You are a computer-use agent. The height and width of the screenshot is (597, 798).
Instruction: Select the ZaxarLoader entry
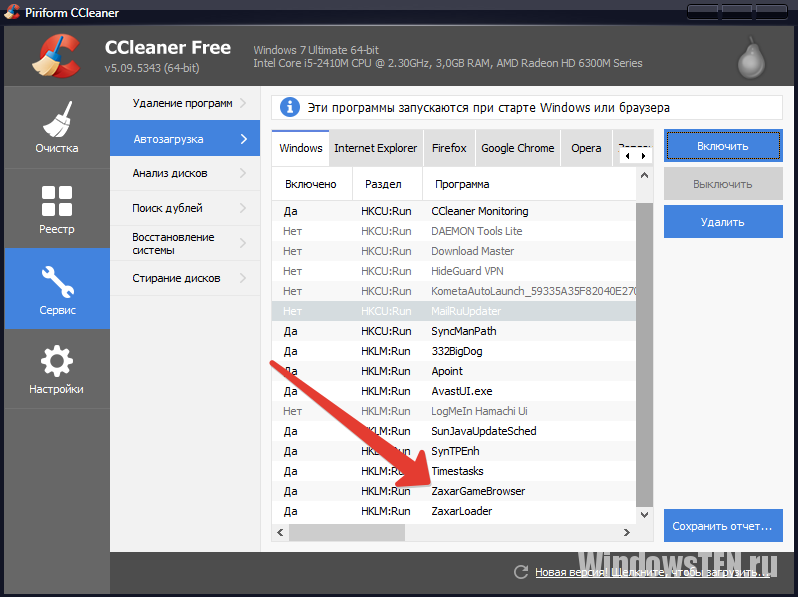point(454,511)
